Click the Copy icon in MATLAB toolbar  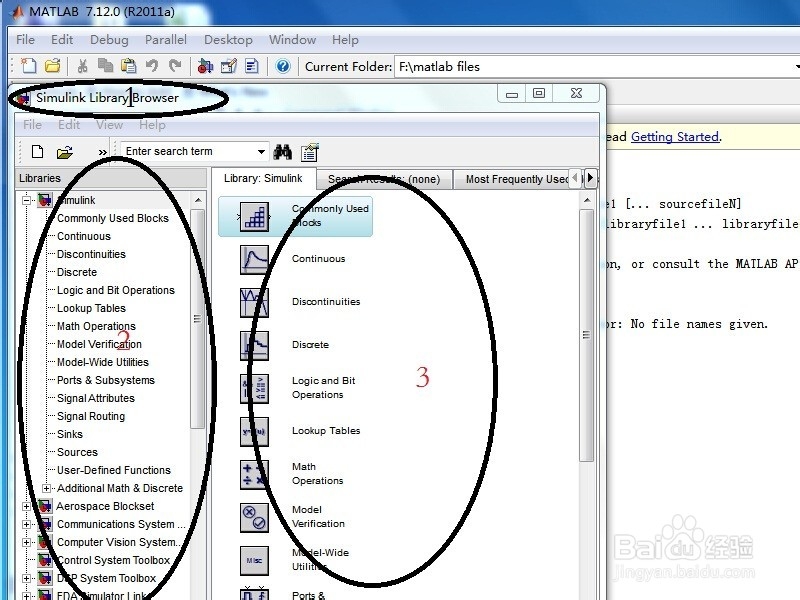coord(106,65)
